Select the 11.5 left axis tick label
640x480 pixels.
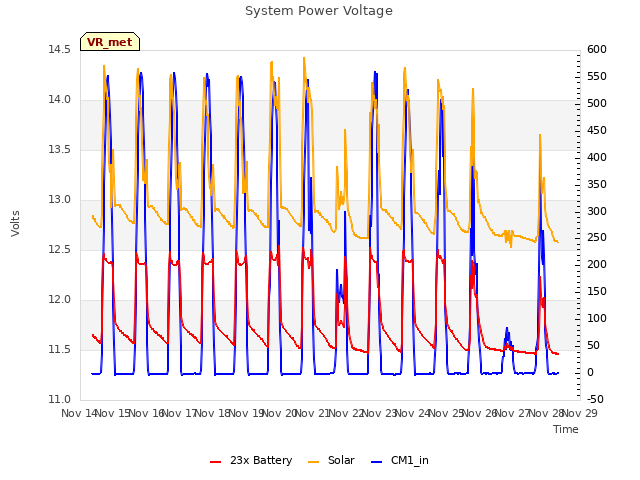click(x=60, y=349)
